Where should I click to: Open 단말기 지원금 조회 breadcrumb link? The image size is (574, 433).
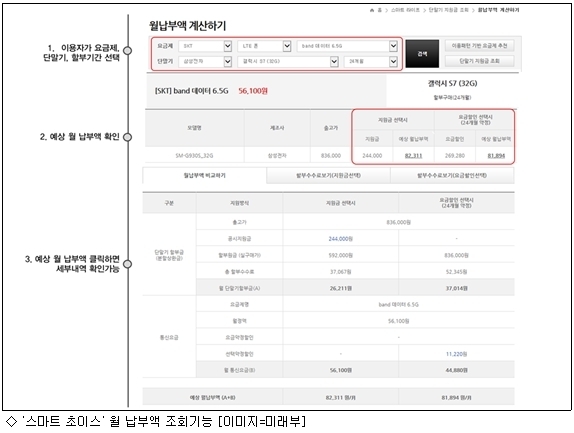coord(448,10)
